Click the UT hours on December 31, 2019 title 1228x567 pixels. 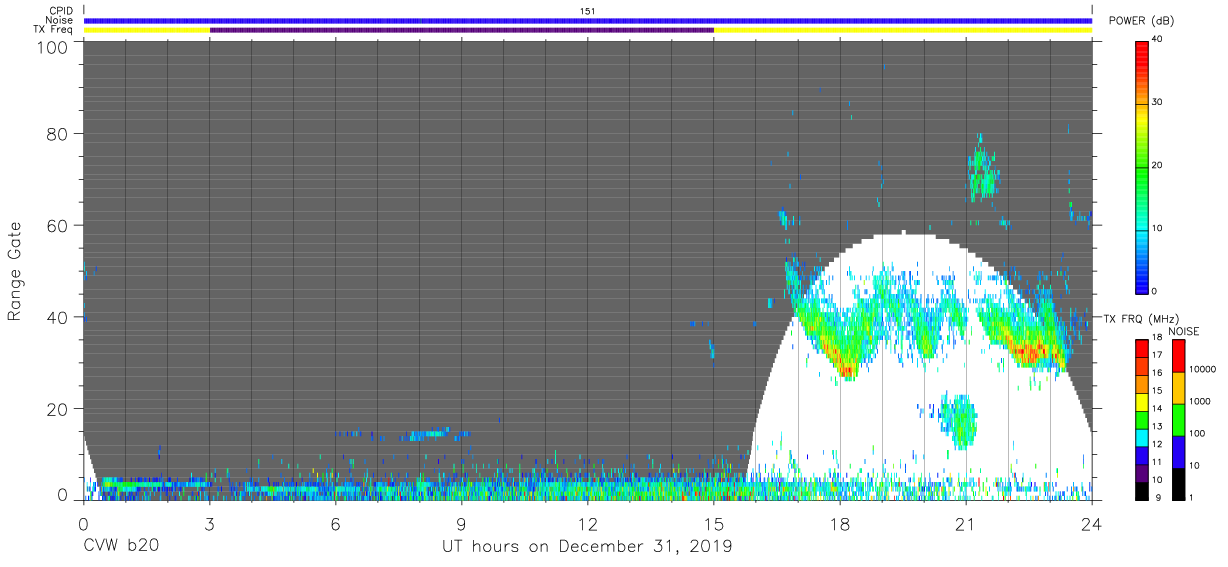point(588,547)
